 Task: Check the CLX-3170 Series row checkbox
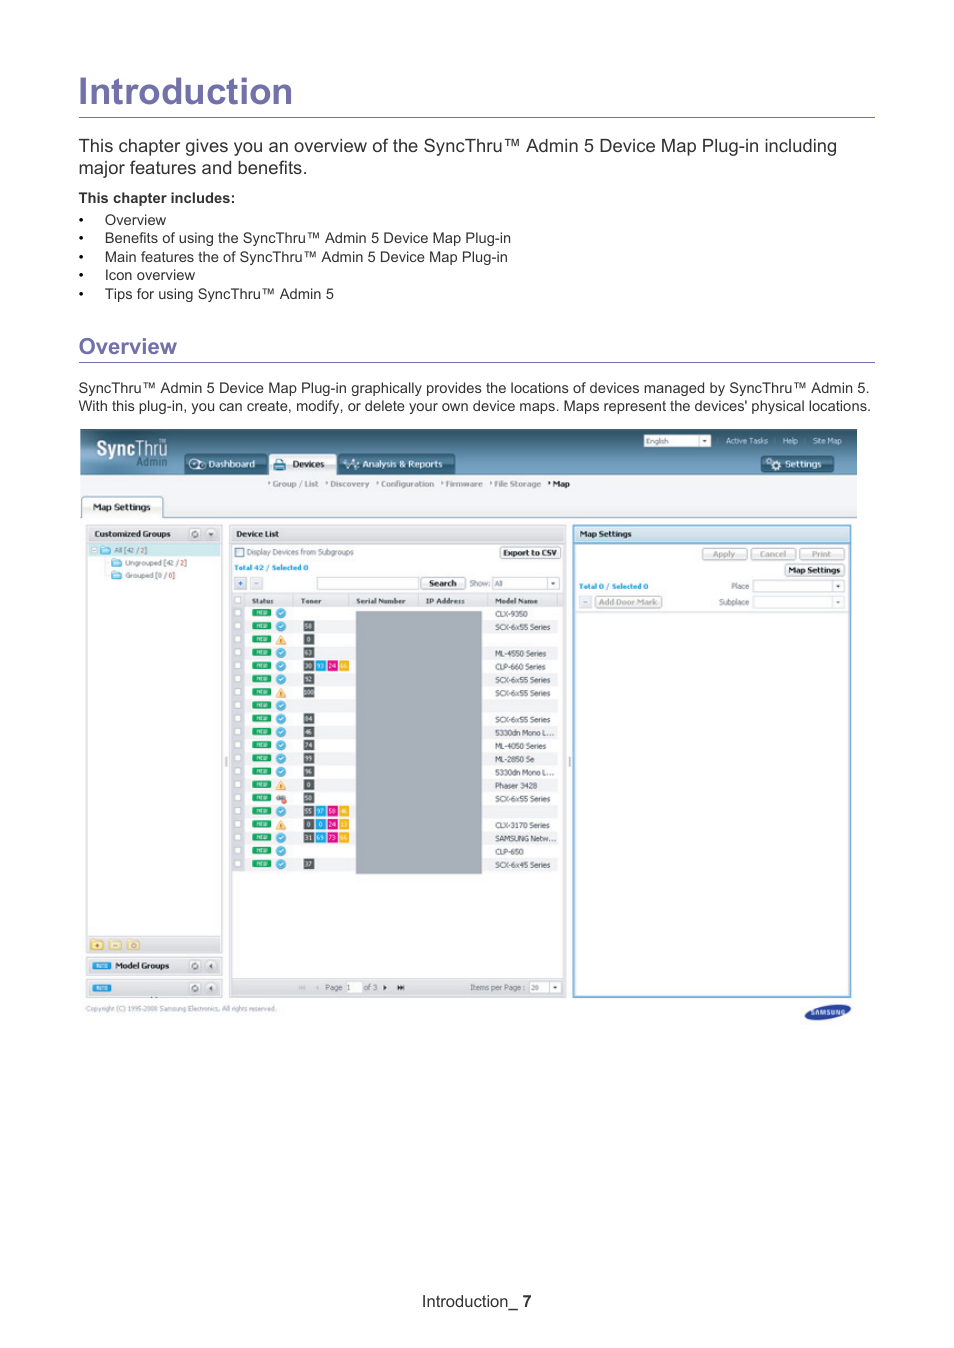pyautogui.click(x=238, y=825)
